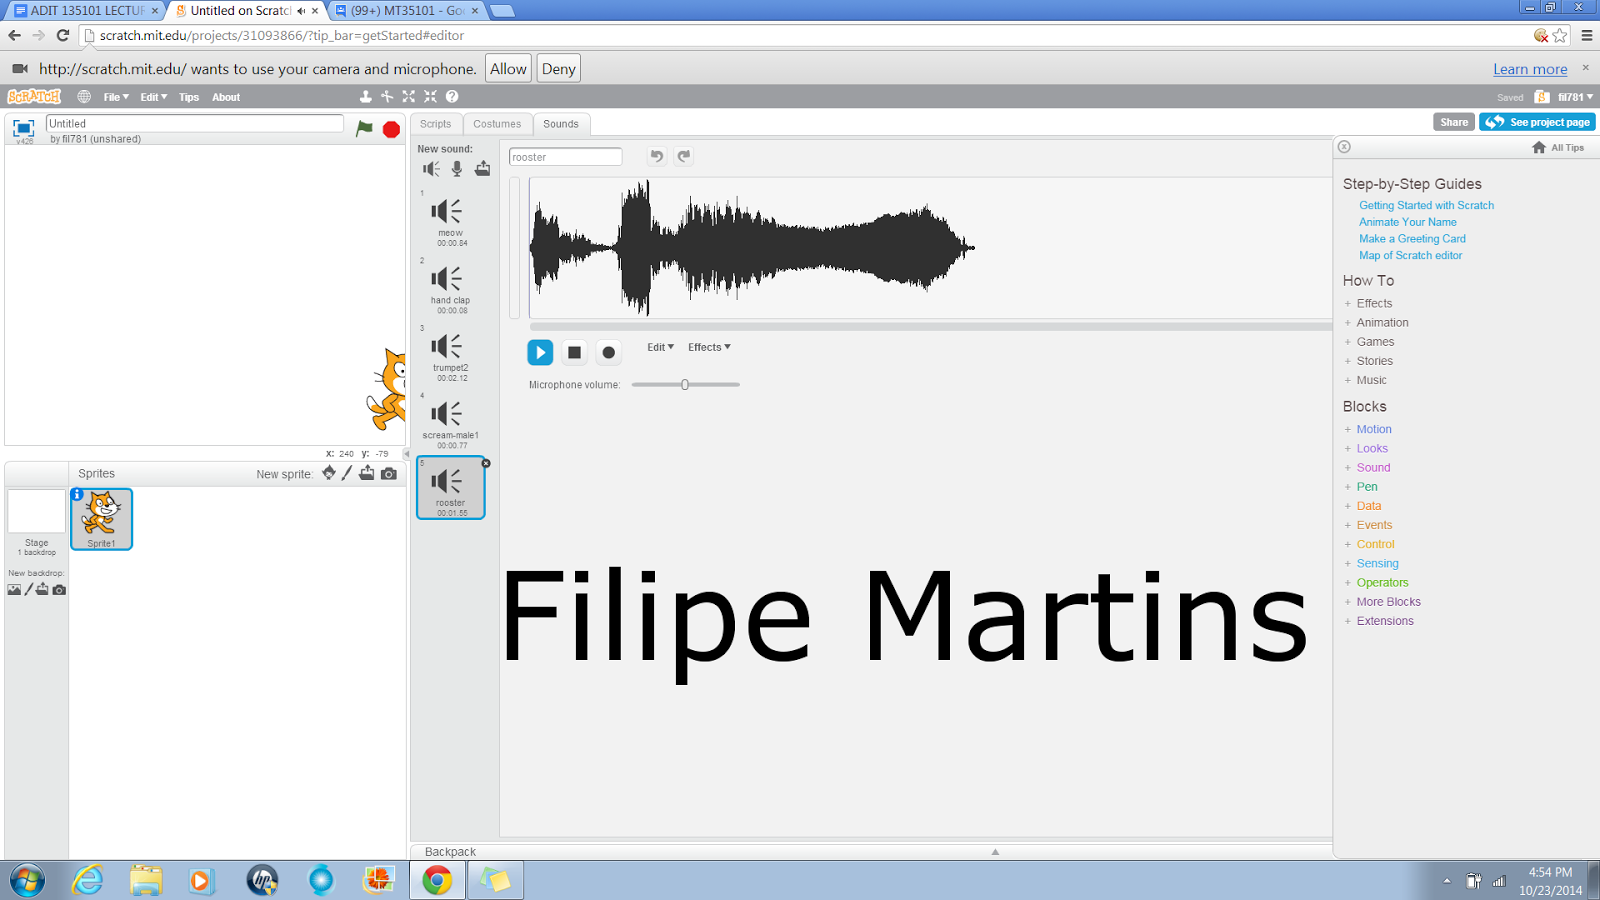Click Allow for camera and microphone access
The width and height of the screenshot is (1600, 900).
(x=507, y=68)
